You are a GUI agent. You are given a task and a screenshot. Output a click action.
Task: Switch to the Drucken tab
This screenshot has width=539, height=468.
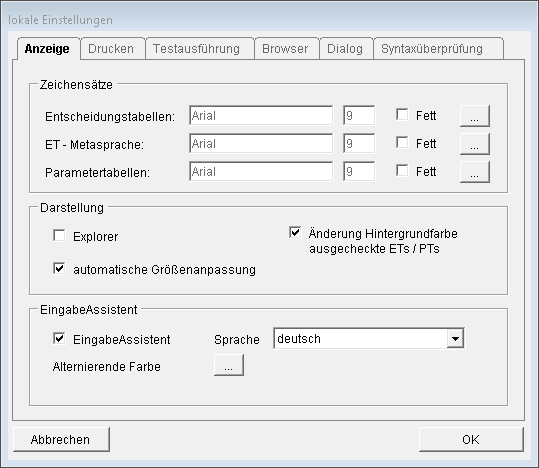coord(113,48)
